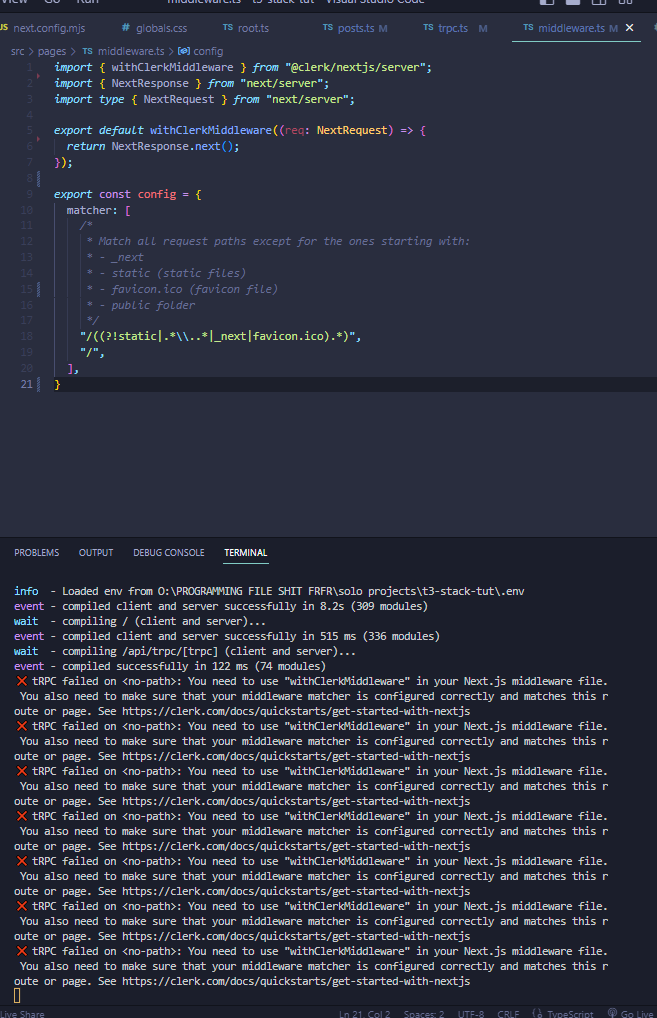
Task: Start Live Share from the status bar
Action: click(x=23, y=1013)
